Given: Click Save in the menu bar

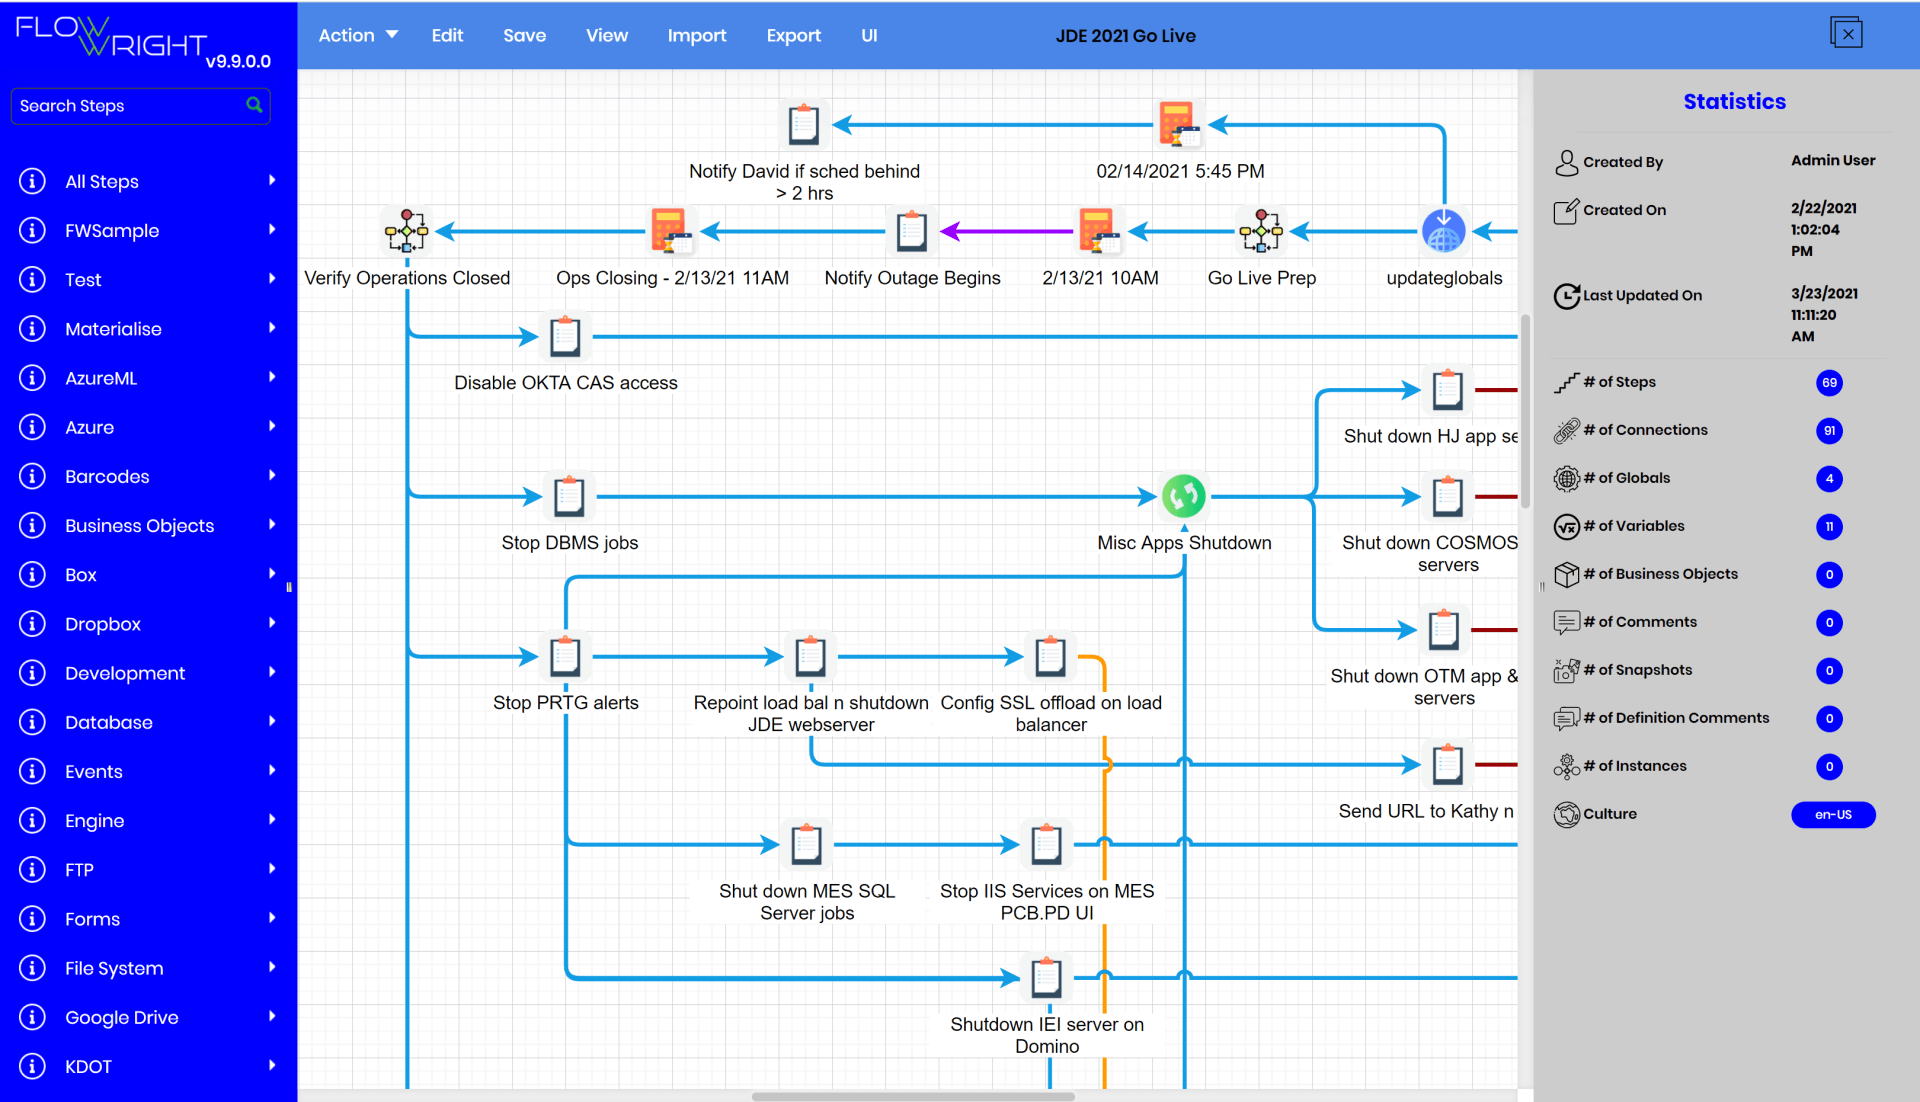Looking at the screenshot, I should coord(524,35).
